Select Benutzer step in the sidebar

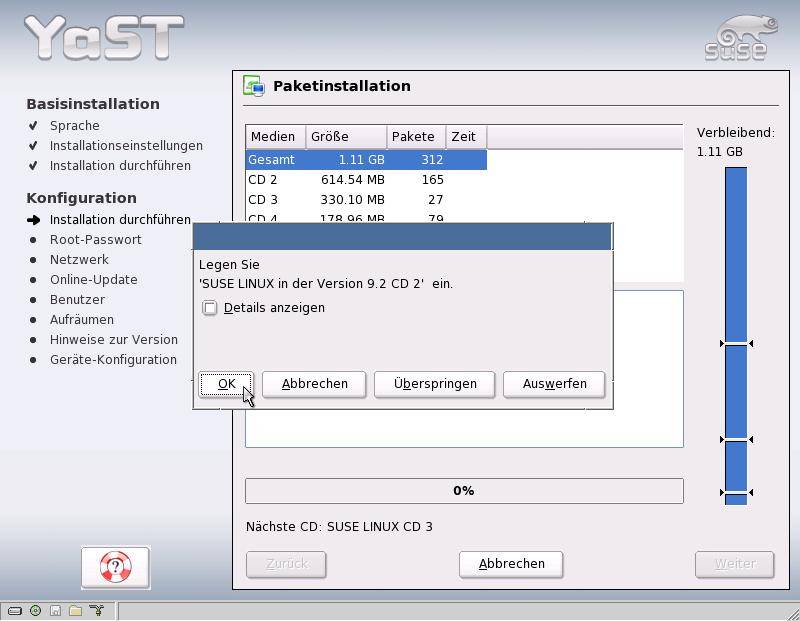click(x=77, y=300)
